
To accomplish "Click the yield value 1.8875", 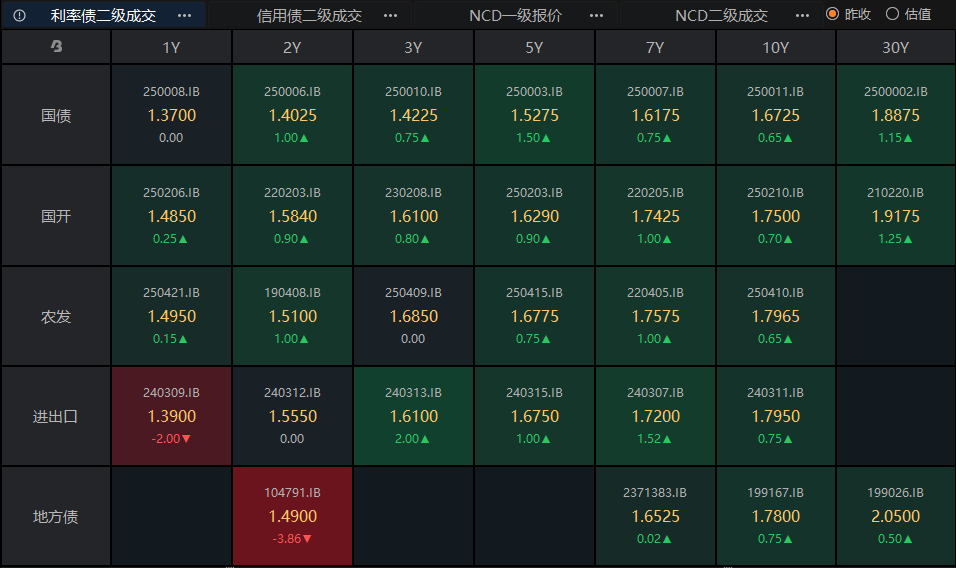I will (896, 115).
